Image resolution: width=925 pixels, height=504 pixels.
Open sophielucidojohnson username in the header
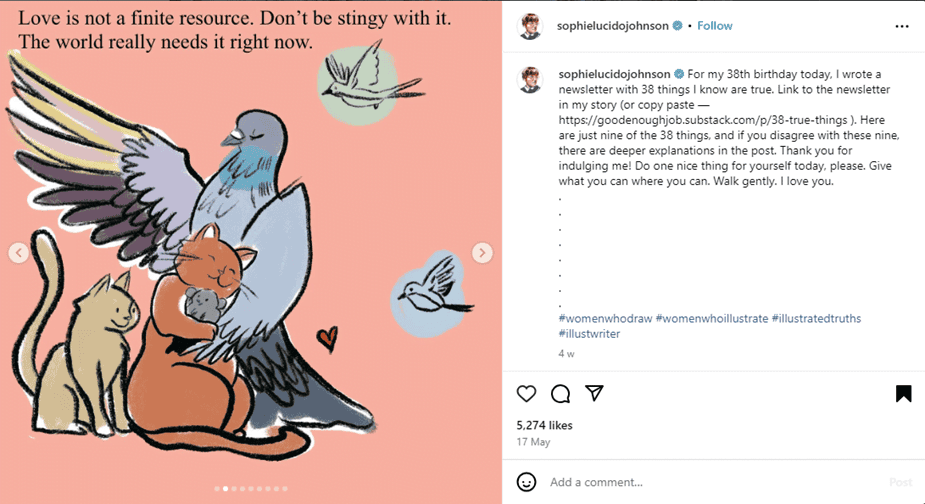(613, 26)
